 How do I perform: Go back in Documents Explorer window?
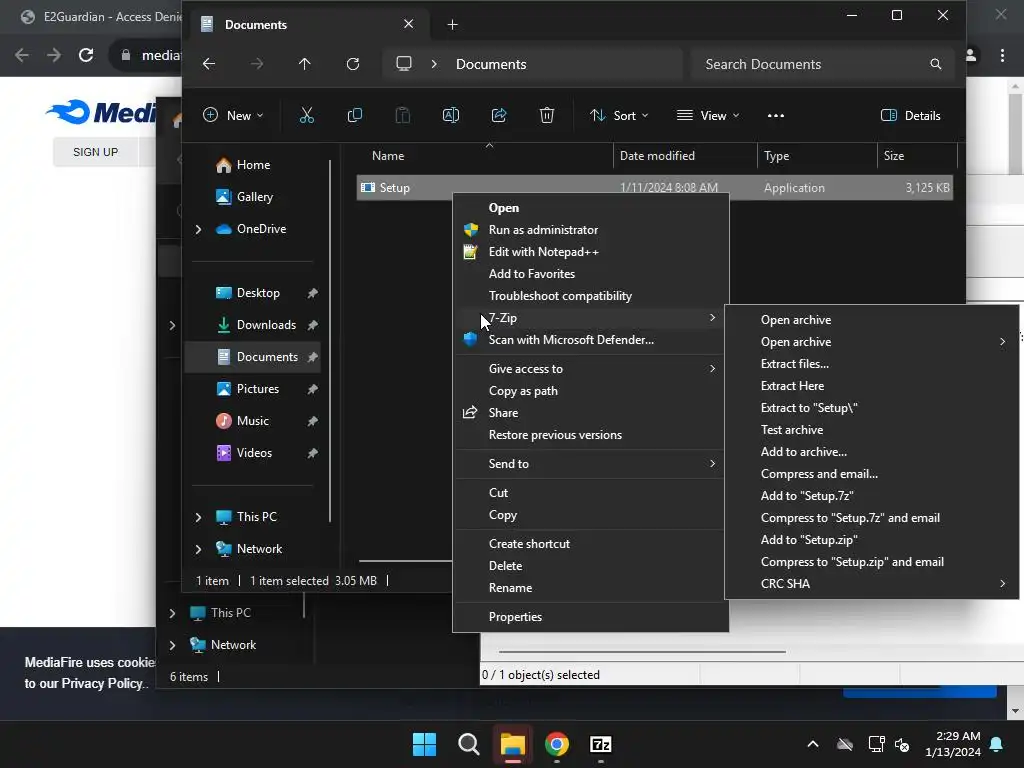pos(209,64)
